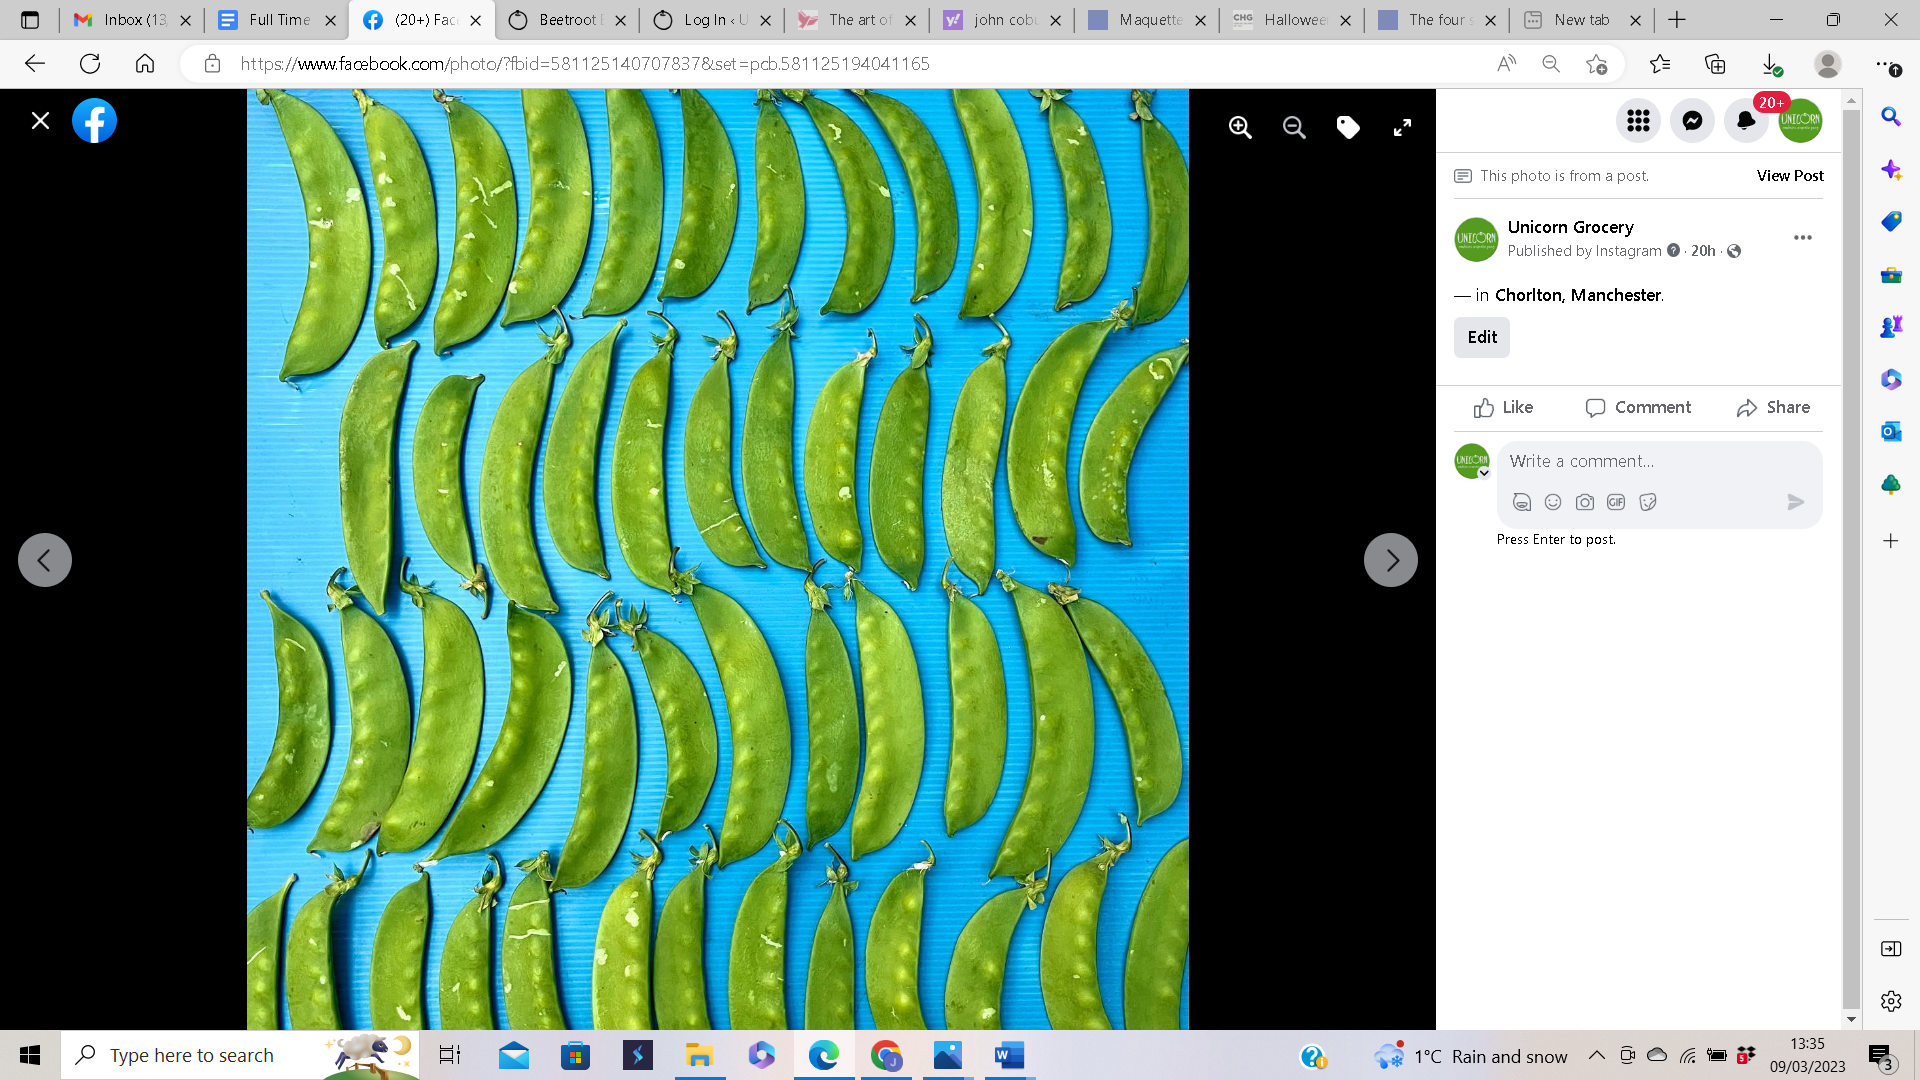
Task: Open the Messenger icon
Action: 1692,121
